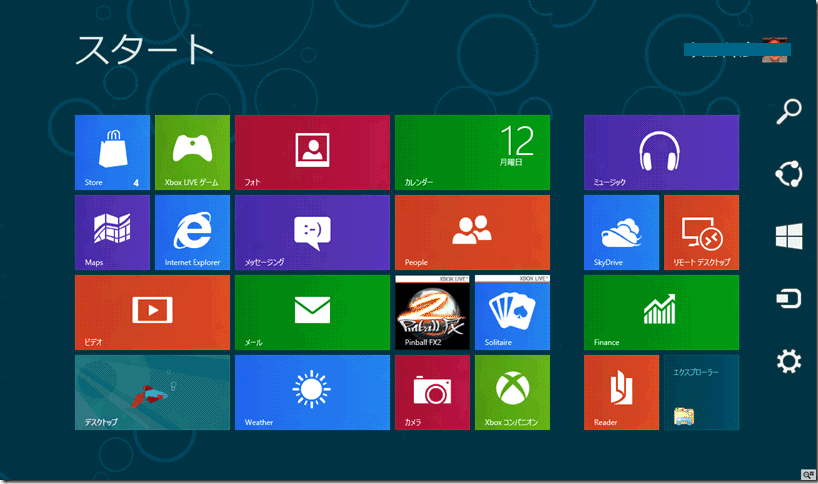Open the Weather tile

coord(312,393)
